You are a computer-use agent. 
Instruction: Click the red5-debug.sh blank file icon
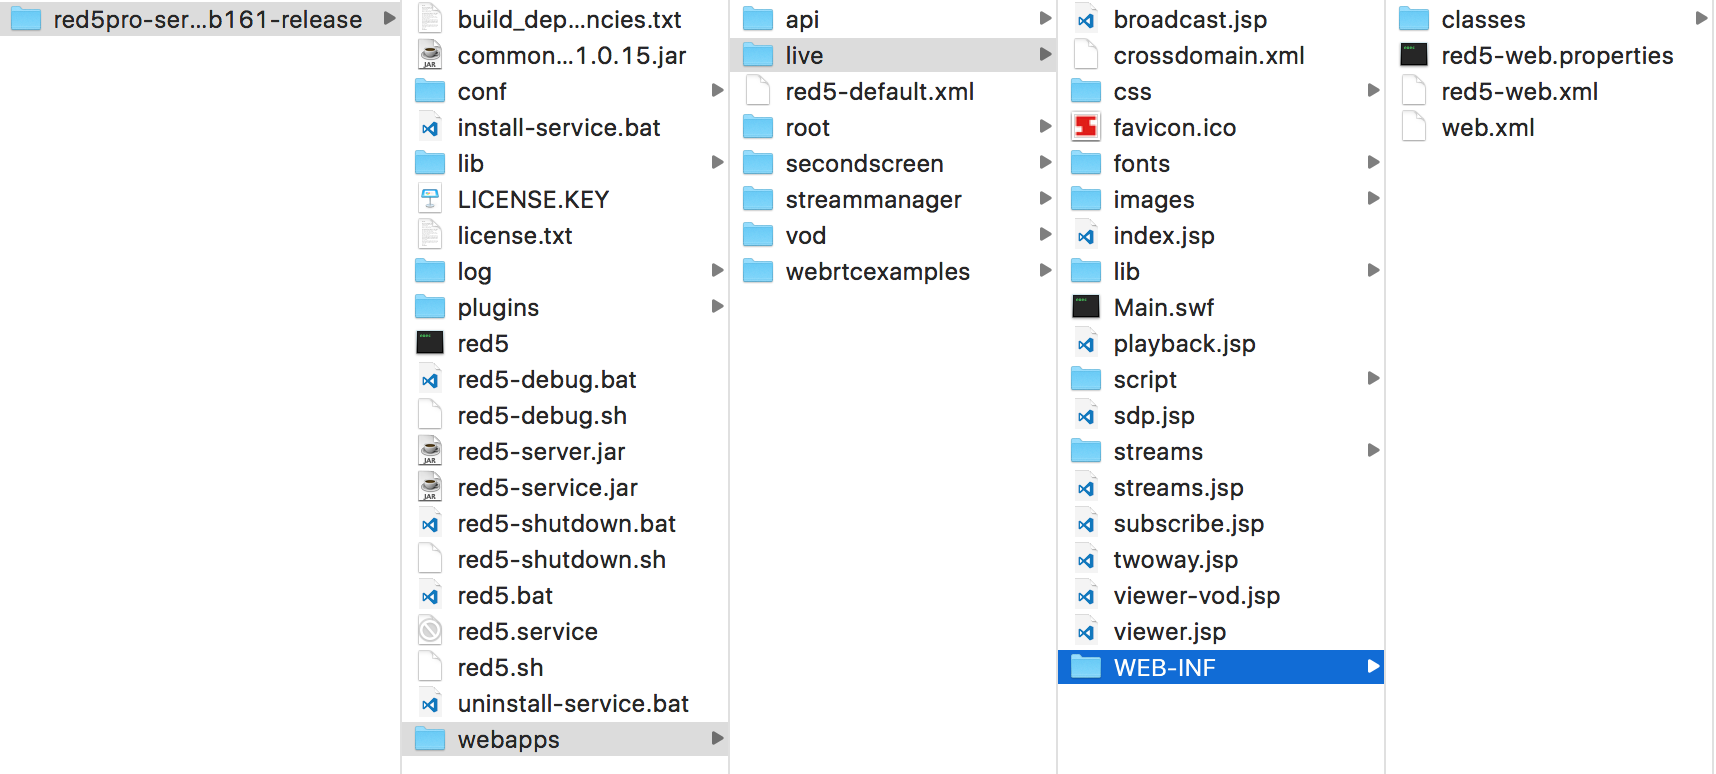pyautogui.click(x=430, y=415)
